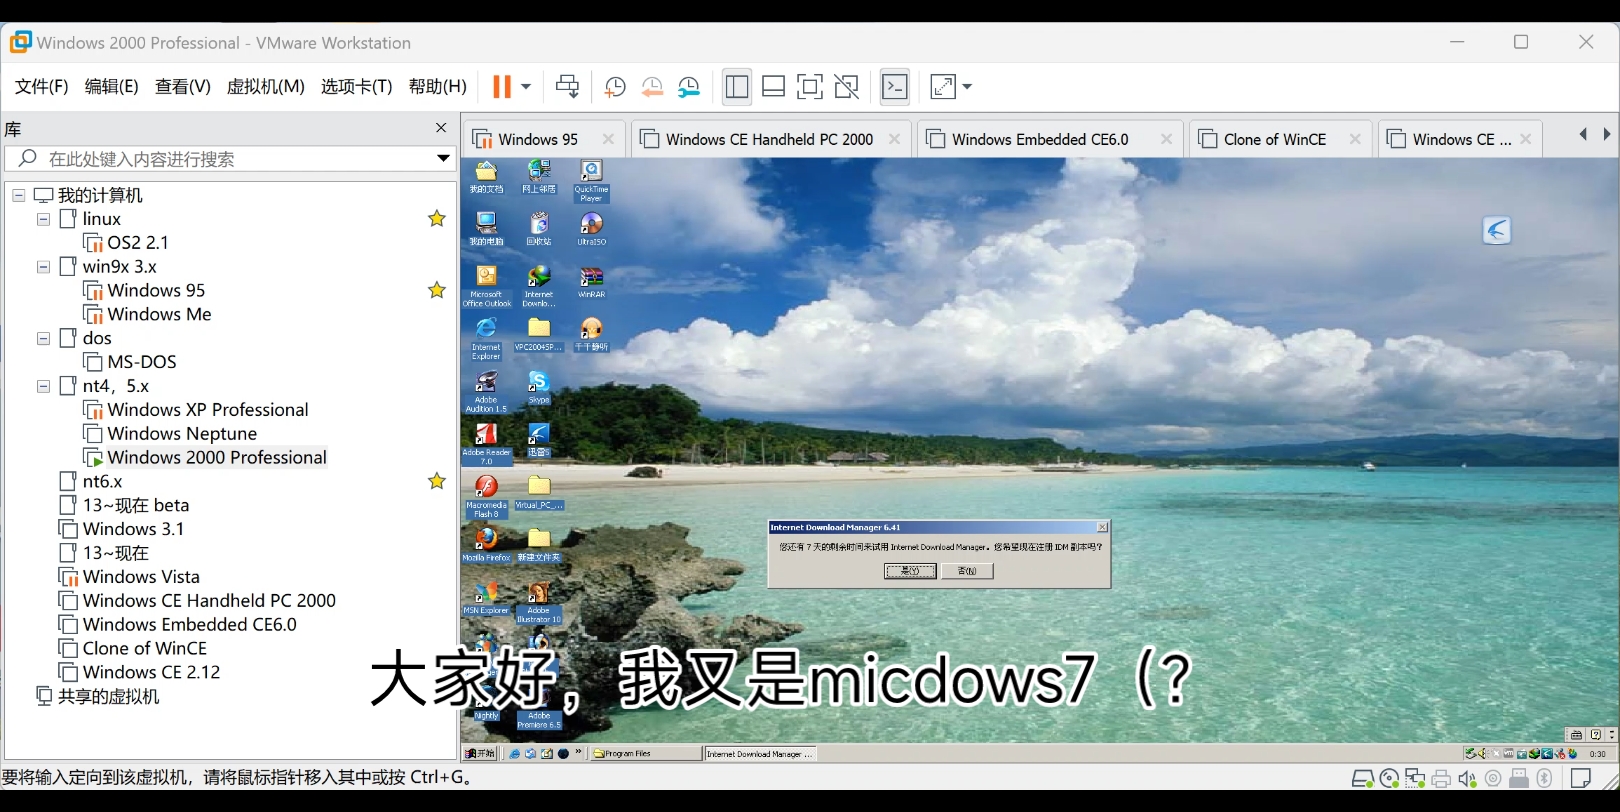Click the hard disk device status icon
This screenshot has height=812, width=1620.
(1362, 779)
